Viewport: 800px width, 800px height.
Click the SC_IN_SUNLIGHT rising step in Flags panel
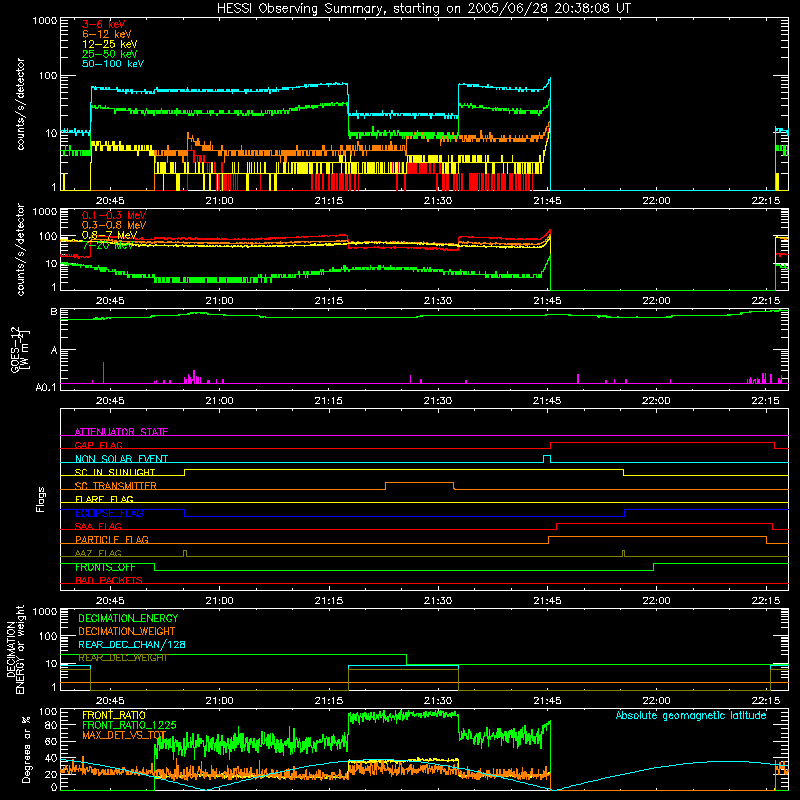click(185, 472)
